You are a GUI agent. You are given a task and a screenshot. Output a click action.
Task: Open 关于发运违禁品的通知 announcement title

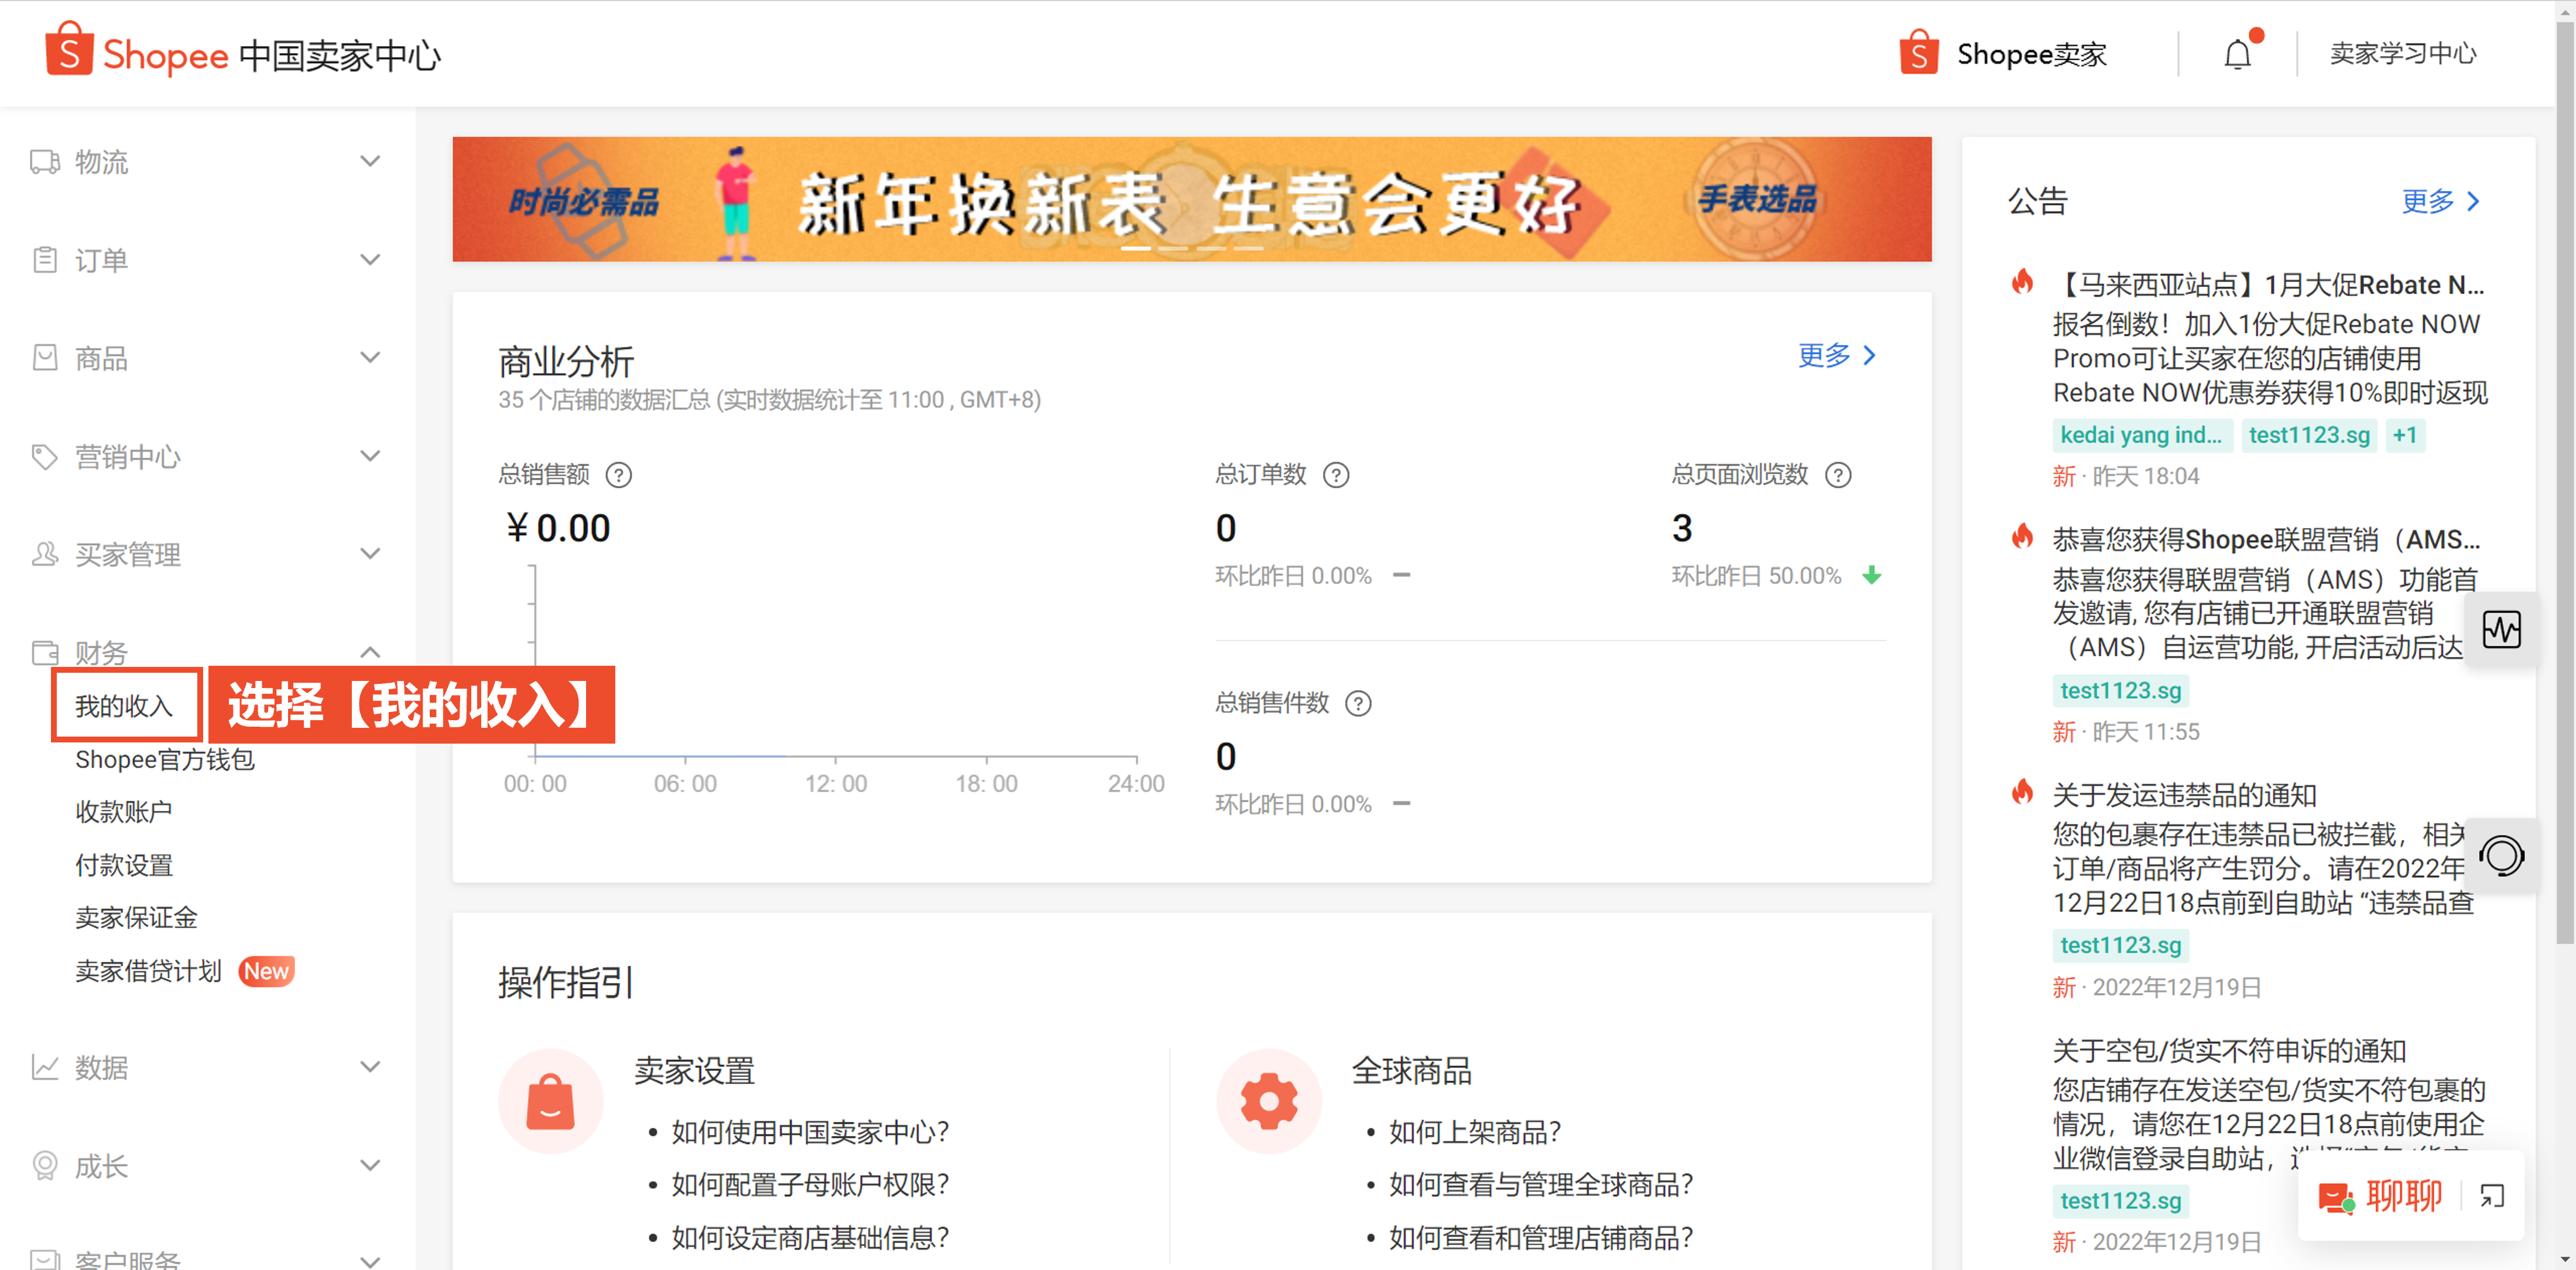tap(2185, 795)
